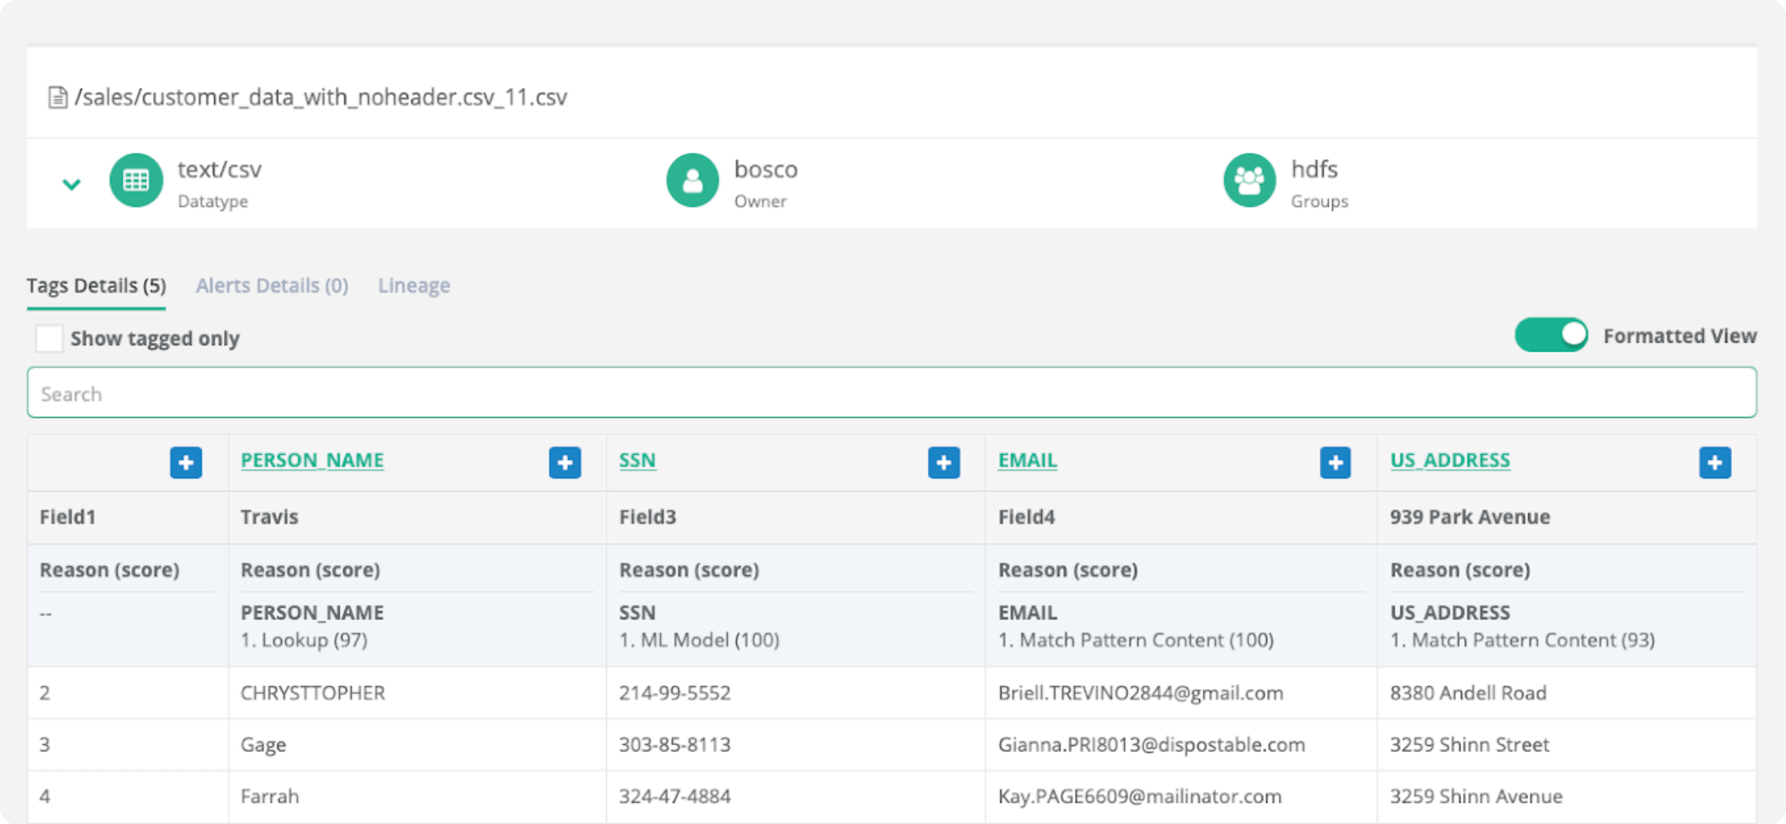Click '1. Match Pattern Content (100)' reason
This screenshot has width=1786, height=824.
tap(1136, 640)
